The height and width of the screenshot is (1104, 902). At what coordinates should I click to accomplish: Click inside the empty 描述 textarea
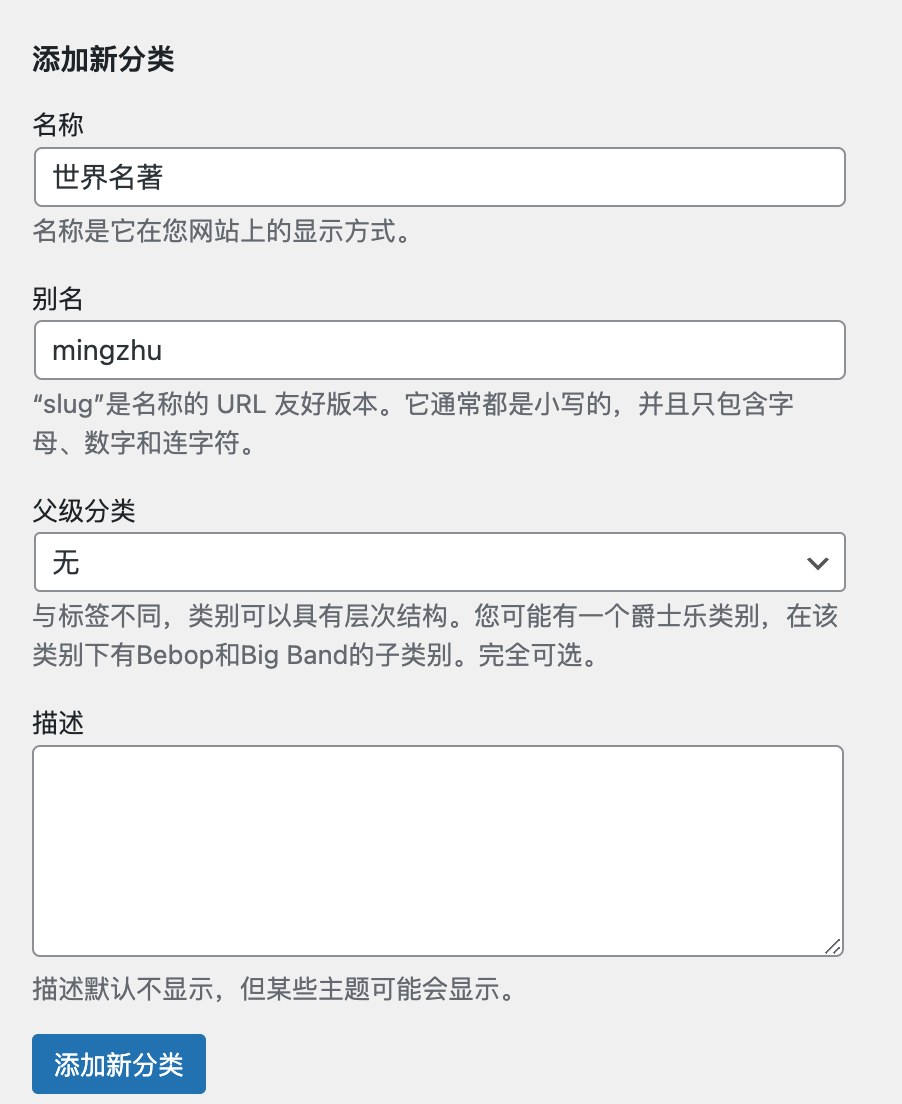438,851
